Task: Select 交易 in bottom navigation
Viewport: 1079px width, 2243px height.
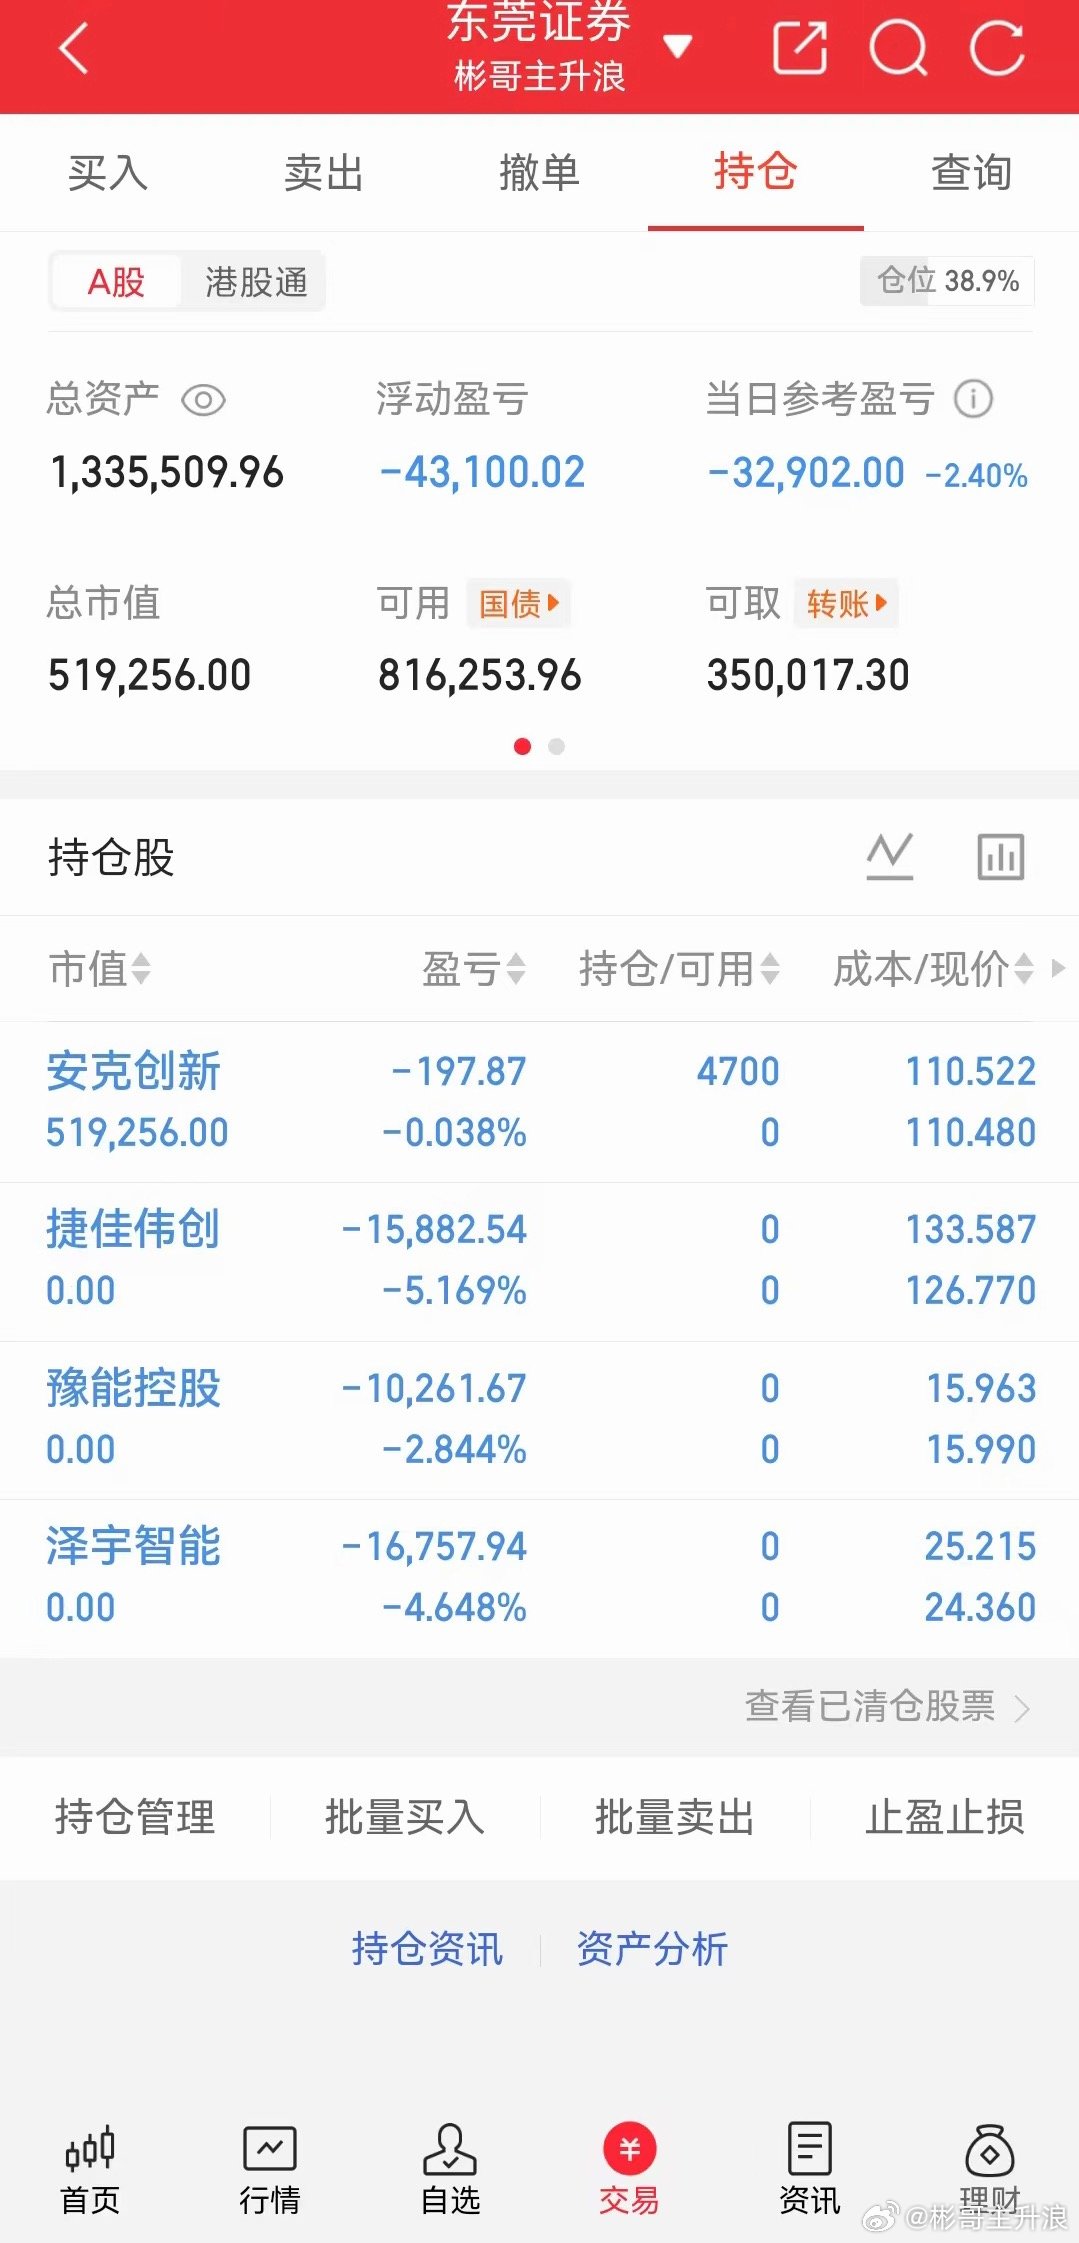Action: (629, 2168)
